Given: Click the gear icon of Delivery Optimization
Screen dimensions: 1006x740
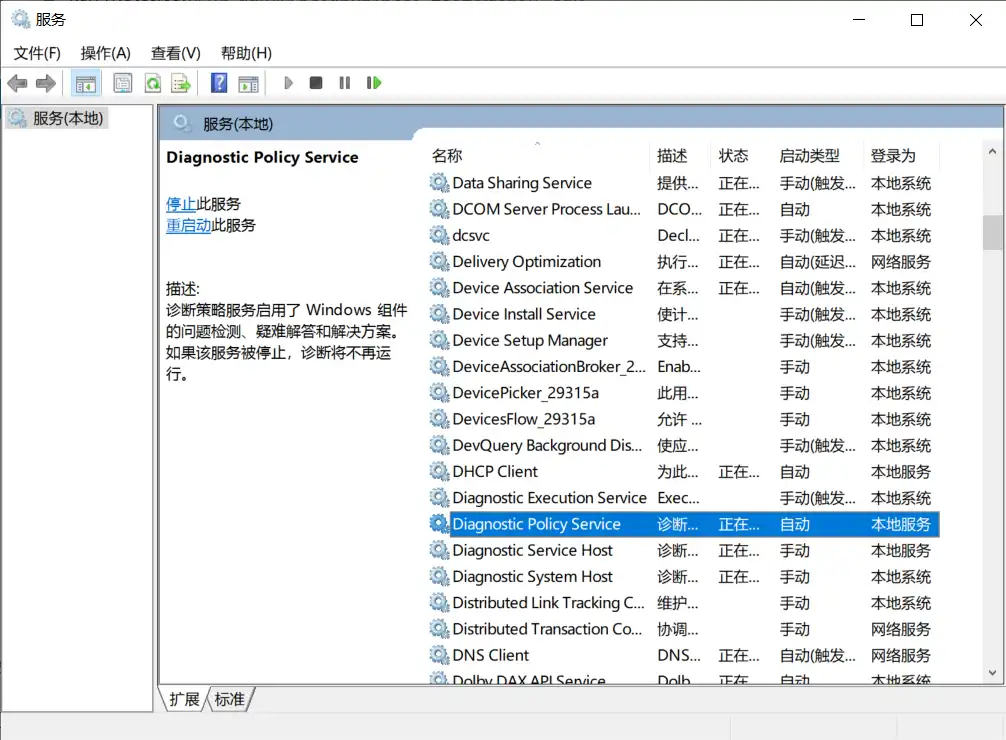Looking at the screenshot, I should 439,262.
